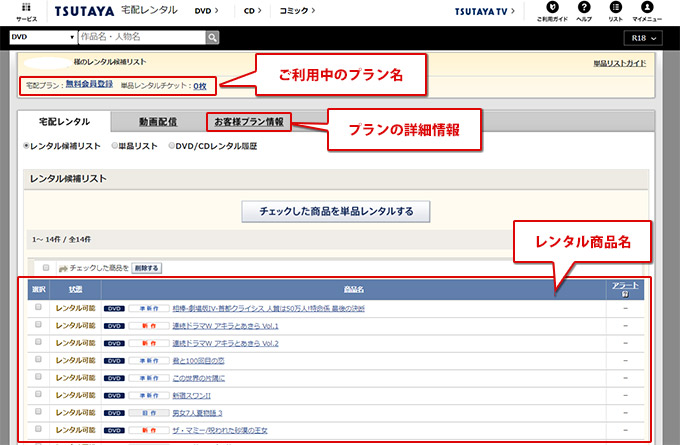Open the お客様プラン情報 tab
This screenshot has width=680, height=445.
pyautogui.click(x=249, y=122)
